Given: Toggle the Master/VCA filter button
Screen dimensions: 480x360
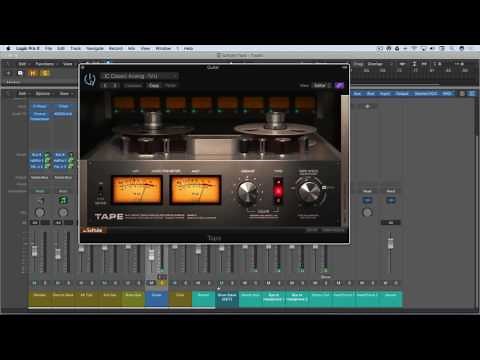Looking at the screenshot, I should pyautogui.click(x=426, y=94).
